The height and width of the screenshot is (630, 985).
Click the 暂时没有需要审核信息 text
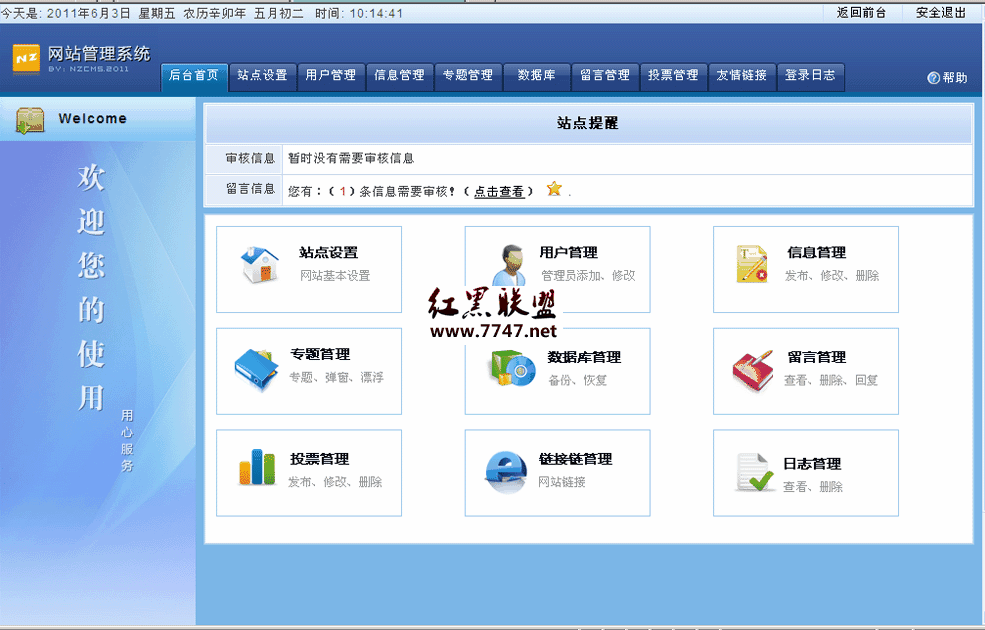point(351,158)
